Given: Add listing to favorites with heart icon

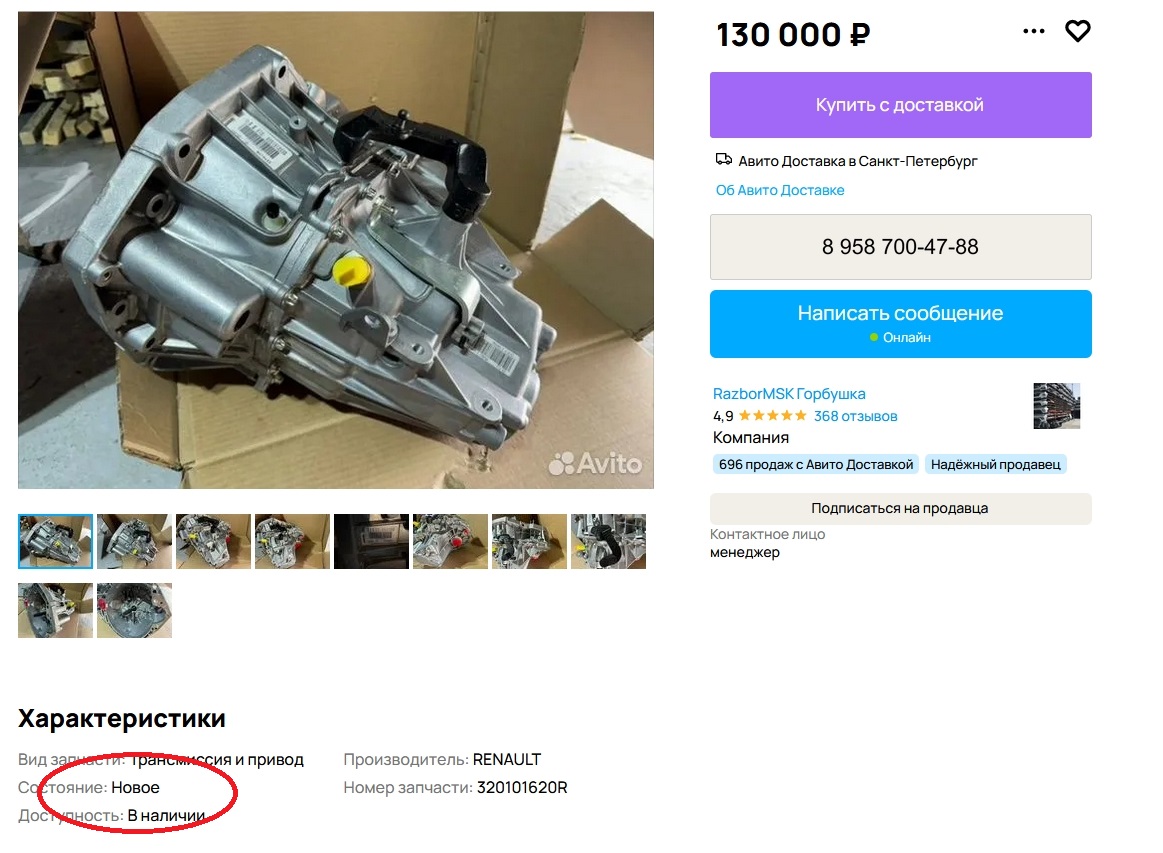Looking at the screenshot, I should [1077, 31].
